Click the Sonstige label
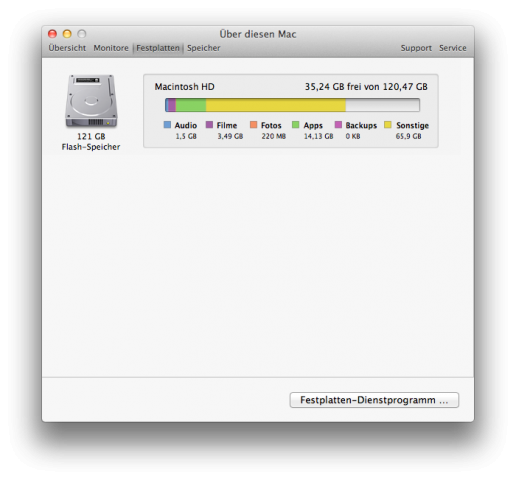516x480 pixels. pyautogui.click(x=412, y=125)
